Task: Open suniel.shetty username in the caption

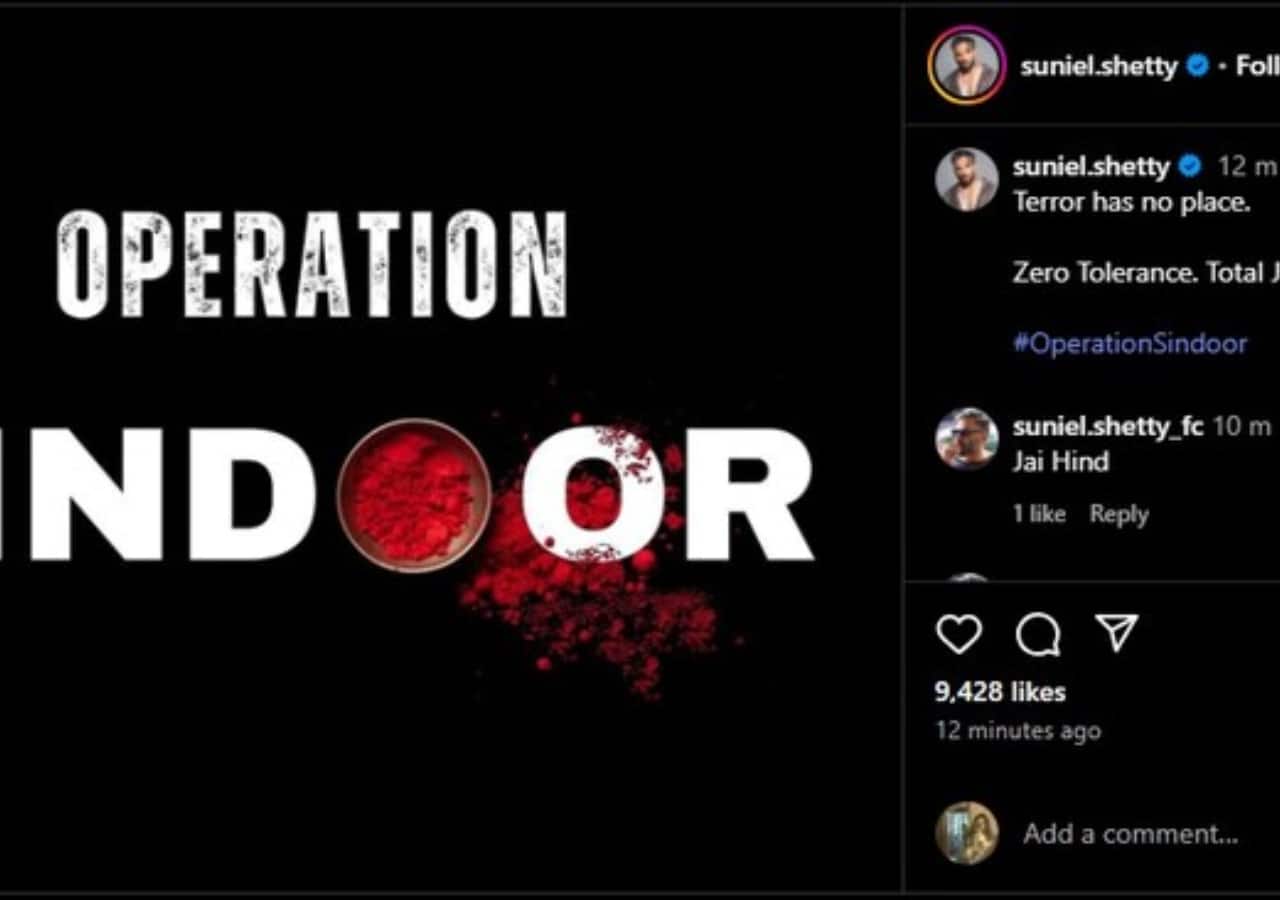Action: 1091,166
